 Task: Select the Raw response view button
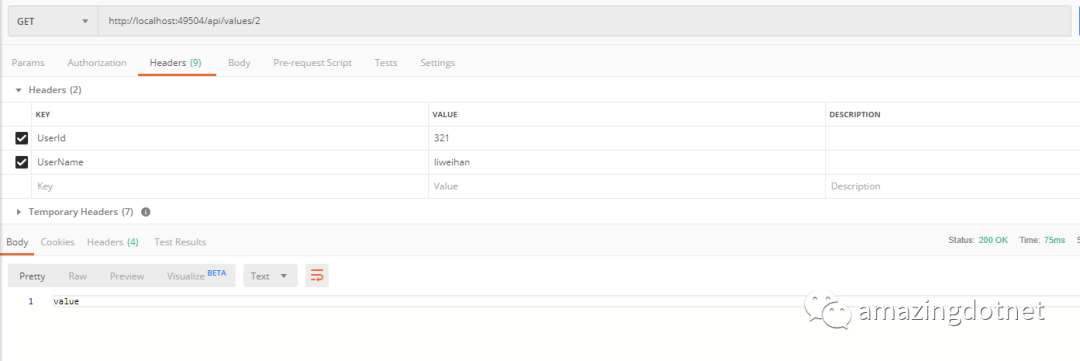pos(78,276)
